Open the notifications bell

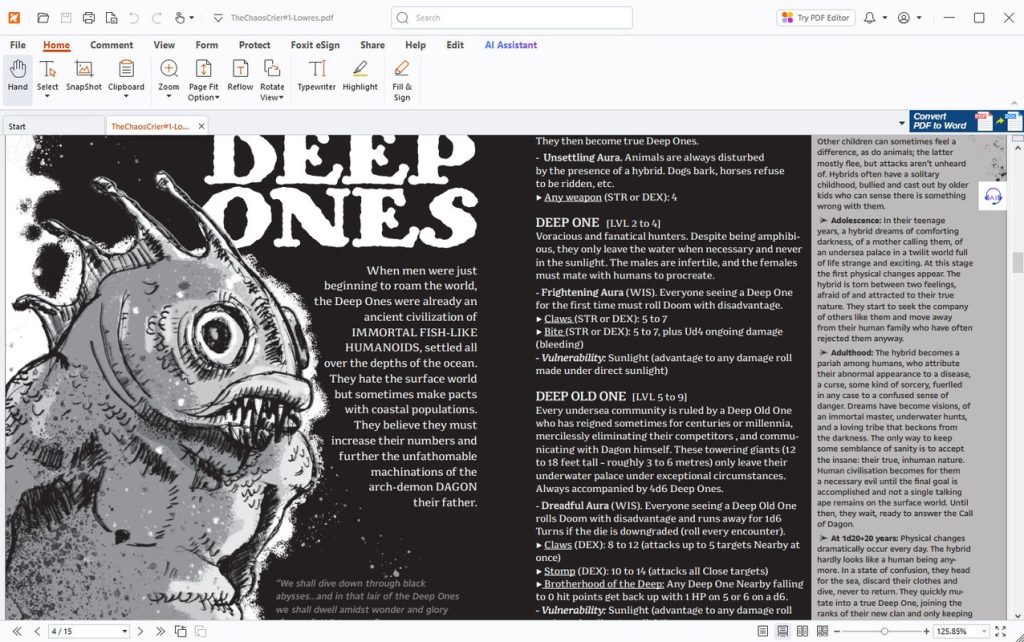[869, 18]
